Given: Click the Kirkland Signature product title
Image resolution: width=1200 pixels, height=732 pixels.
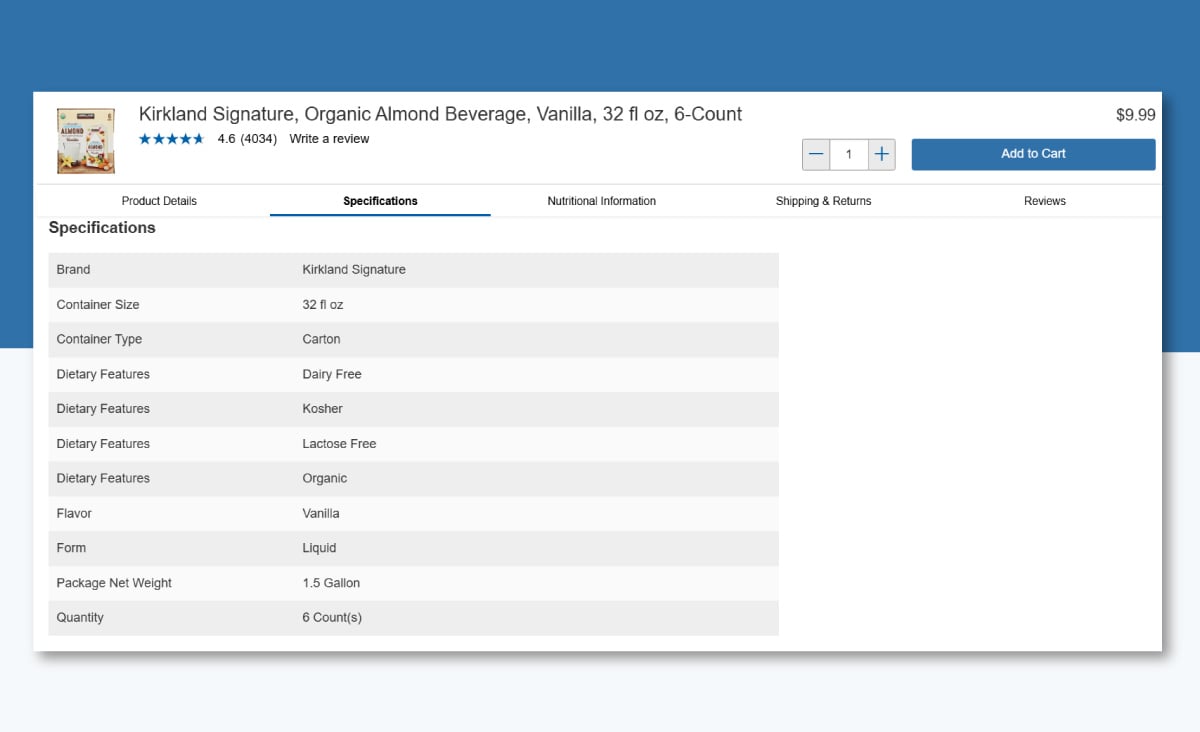Looking at the screenshot, I should point(440,114).
